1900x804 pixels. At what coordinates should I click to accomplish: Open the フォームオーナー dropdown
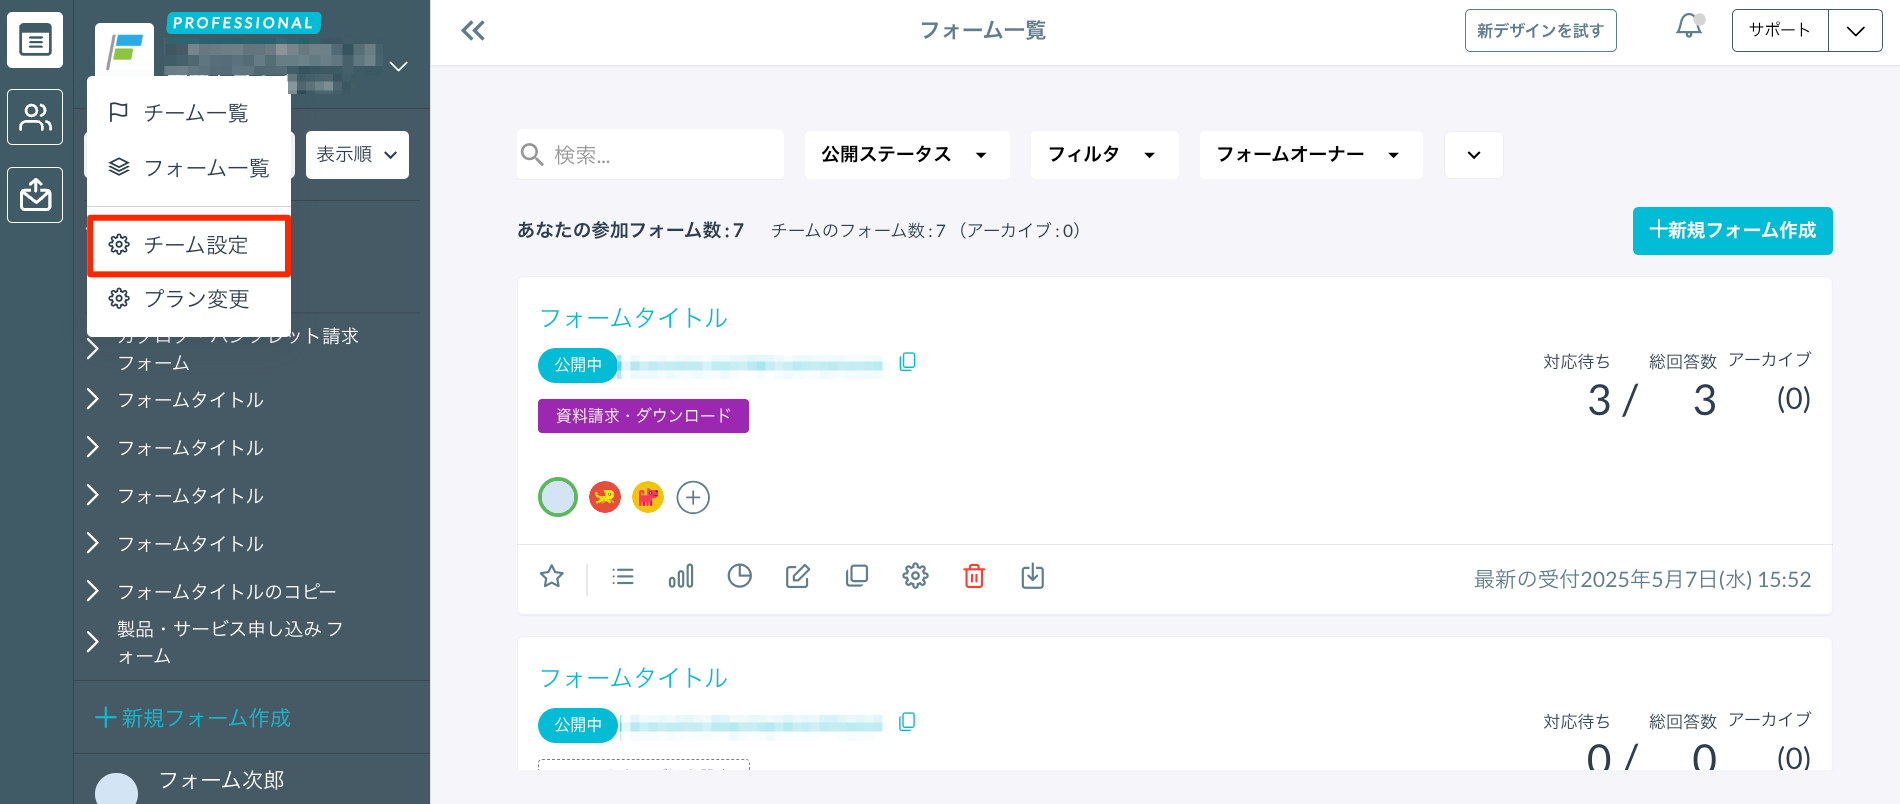point(1310,155)
